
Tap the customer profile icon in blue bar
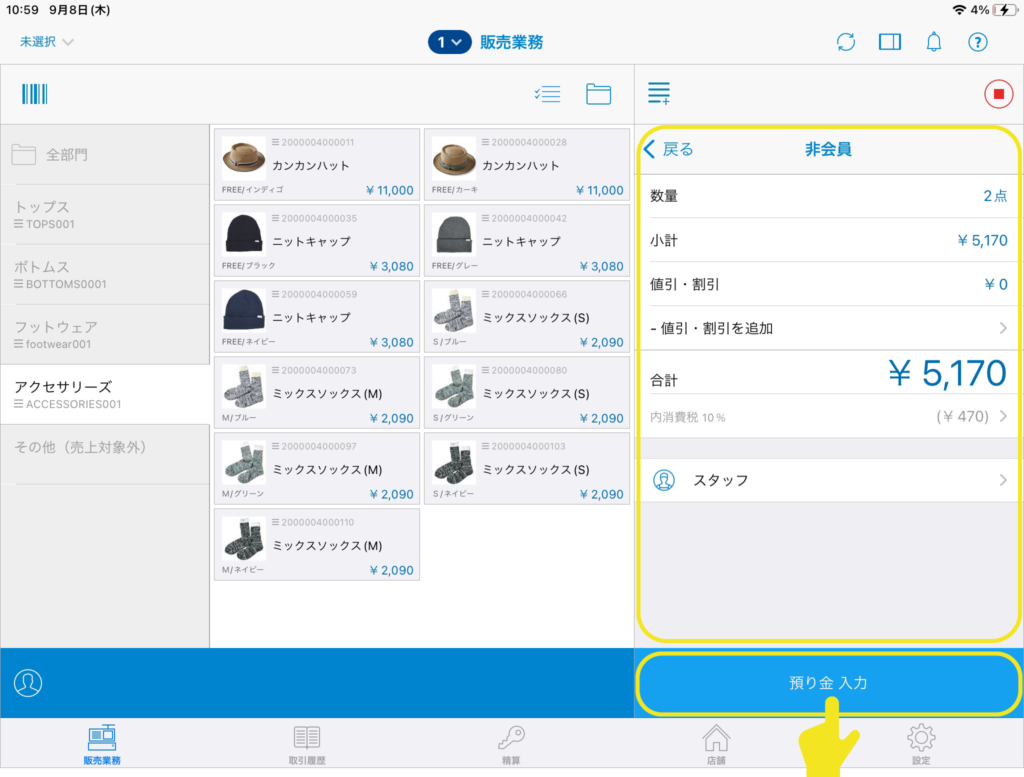pyautogui.click(x=28, y=682)
